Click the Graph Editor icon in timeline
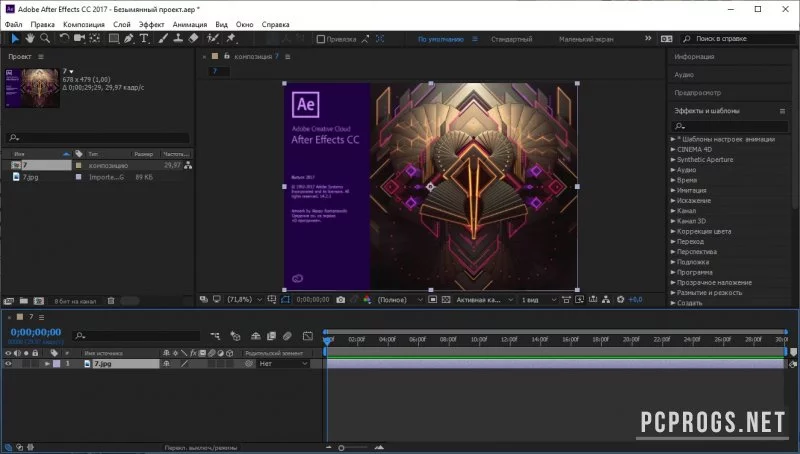Viewport: 800px width, 454px height. 308,336
